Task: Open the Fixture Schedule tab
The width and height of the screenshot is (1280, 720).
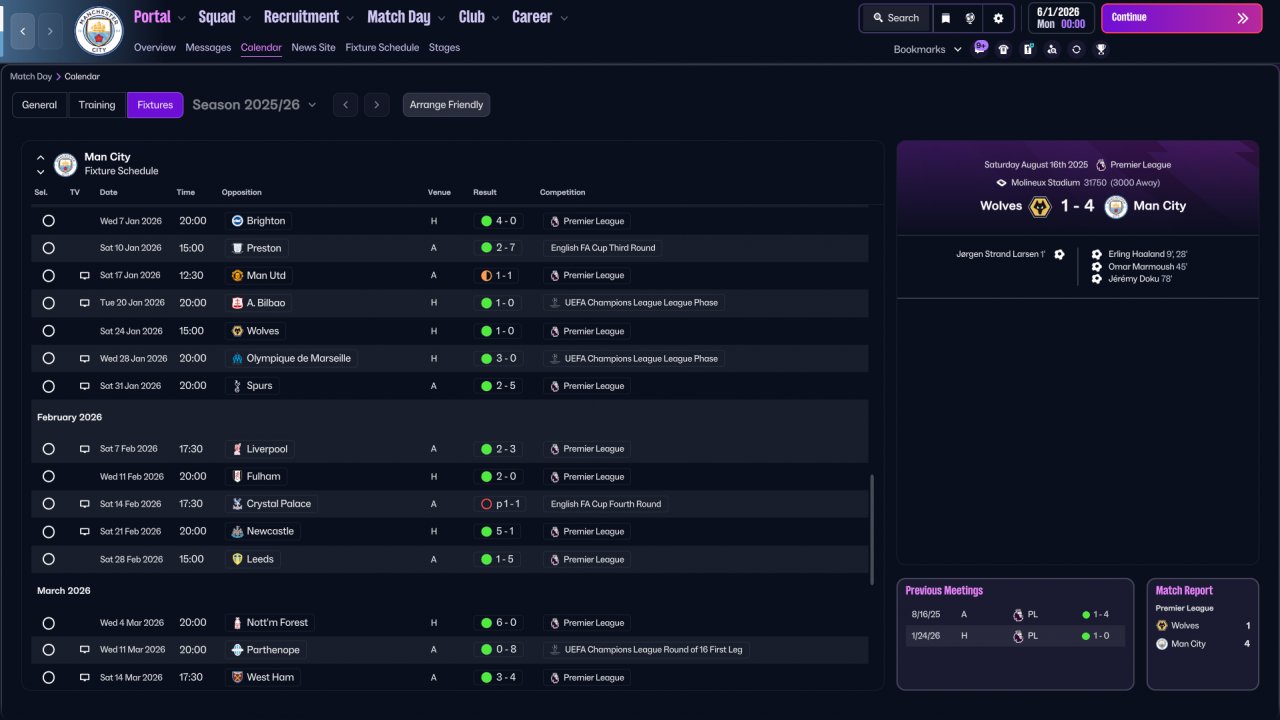Action: coord(382,47)
